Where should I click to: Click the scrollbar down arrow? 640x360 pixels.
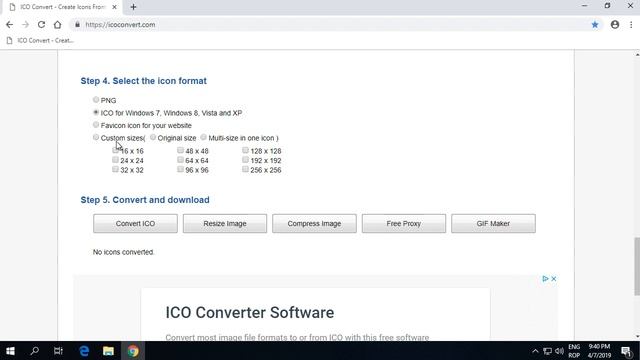click(637, 336)
